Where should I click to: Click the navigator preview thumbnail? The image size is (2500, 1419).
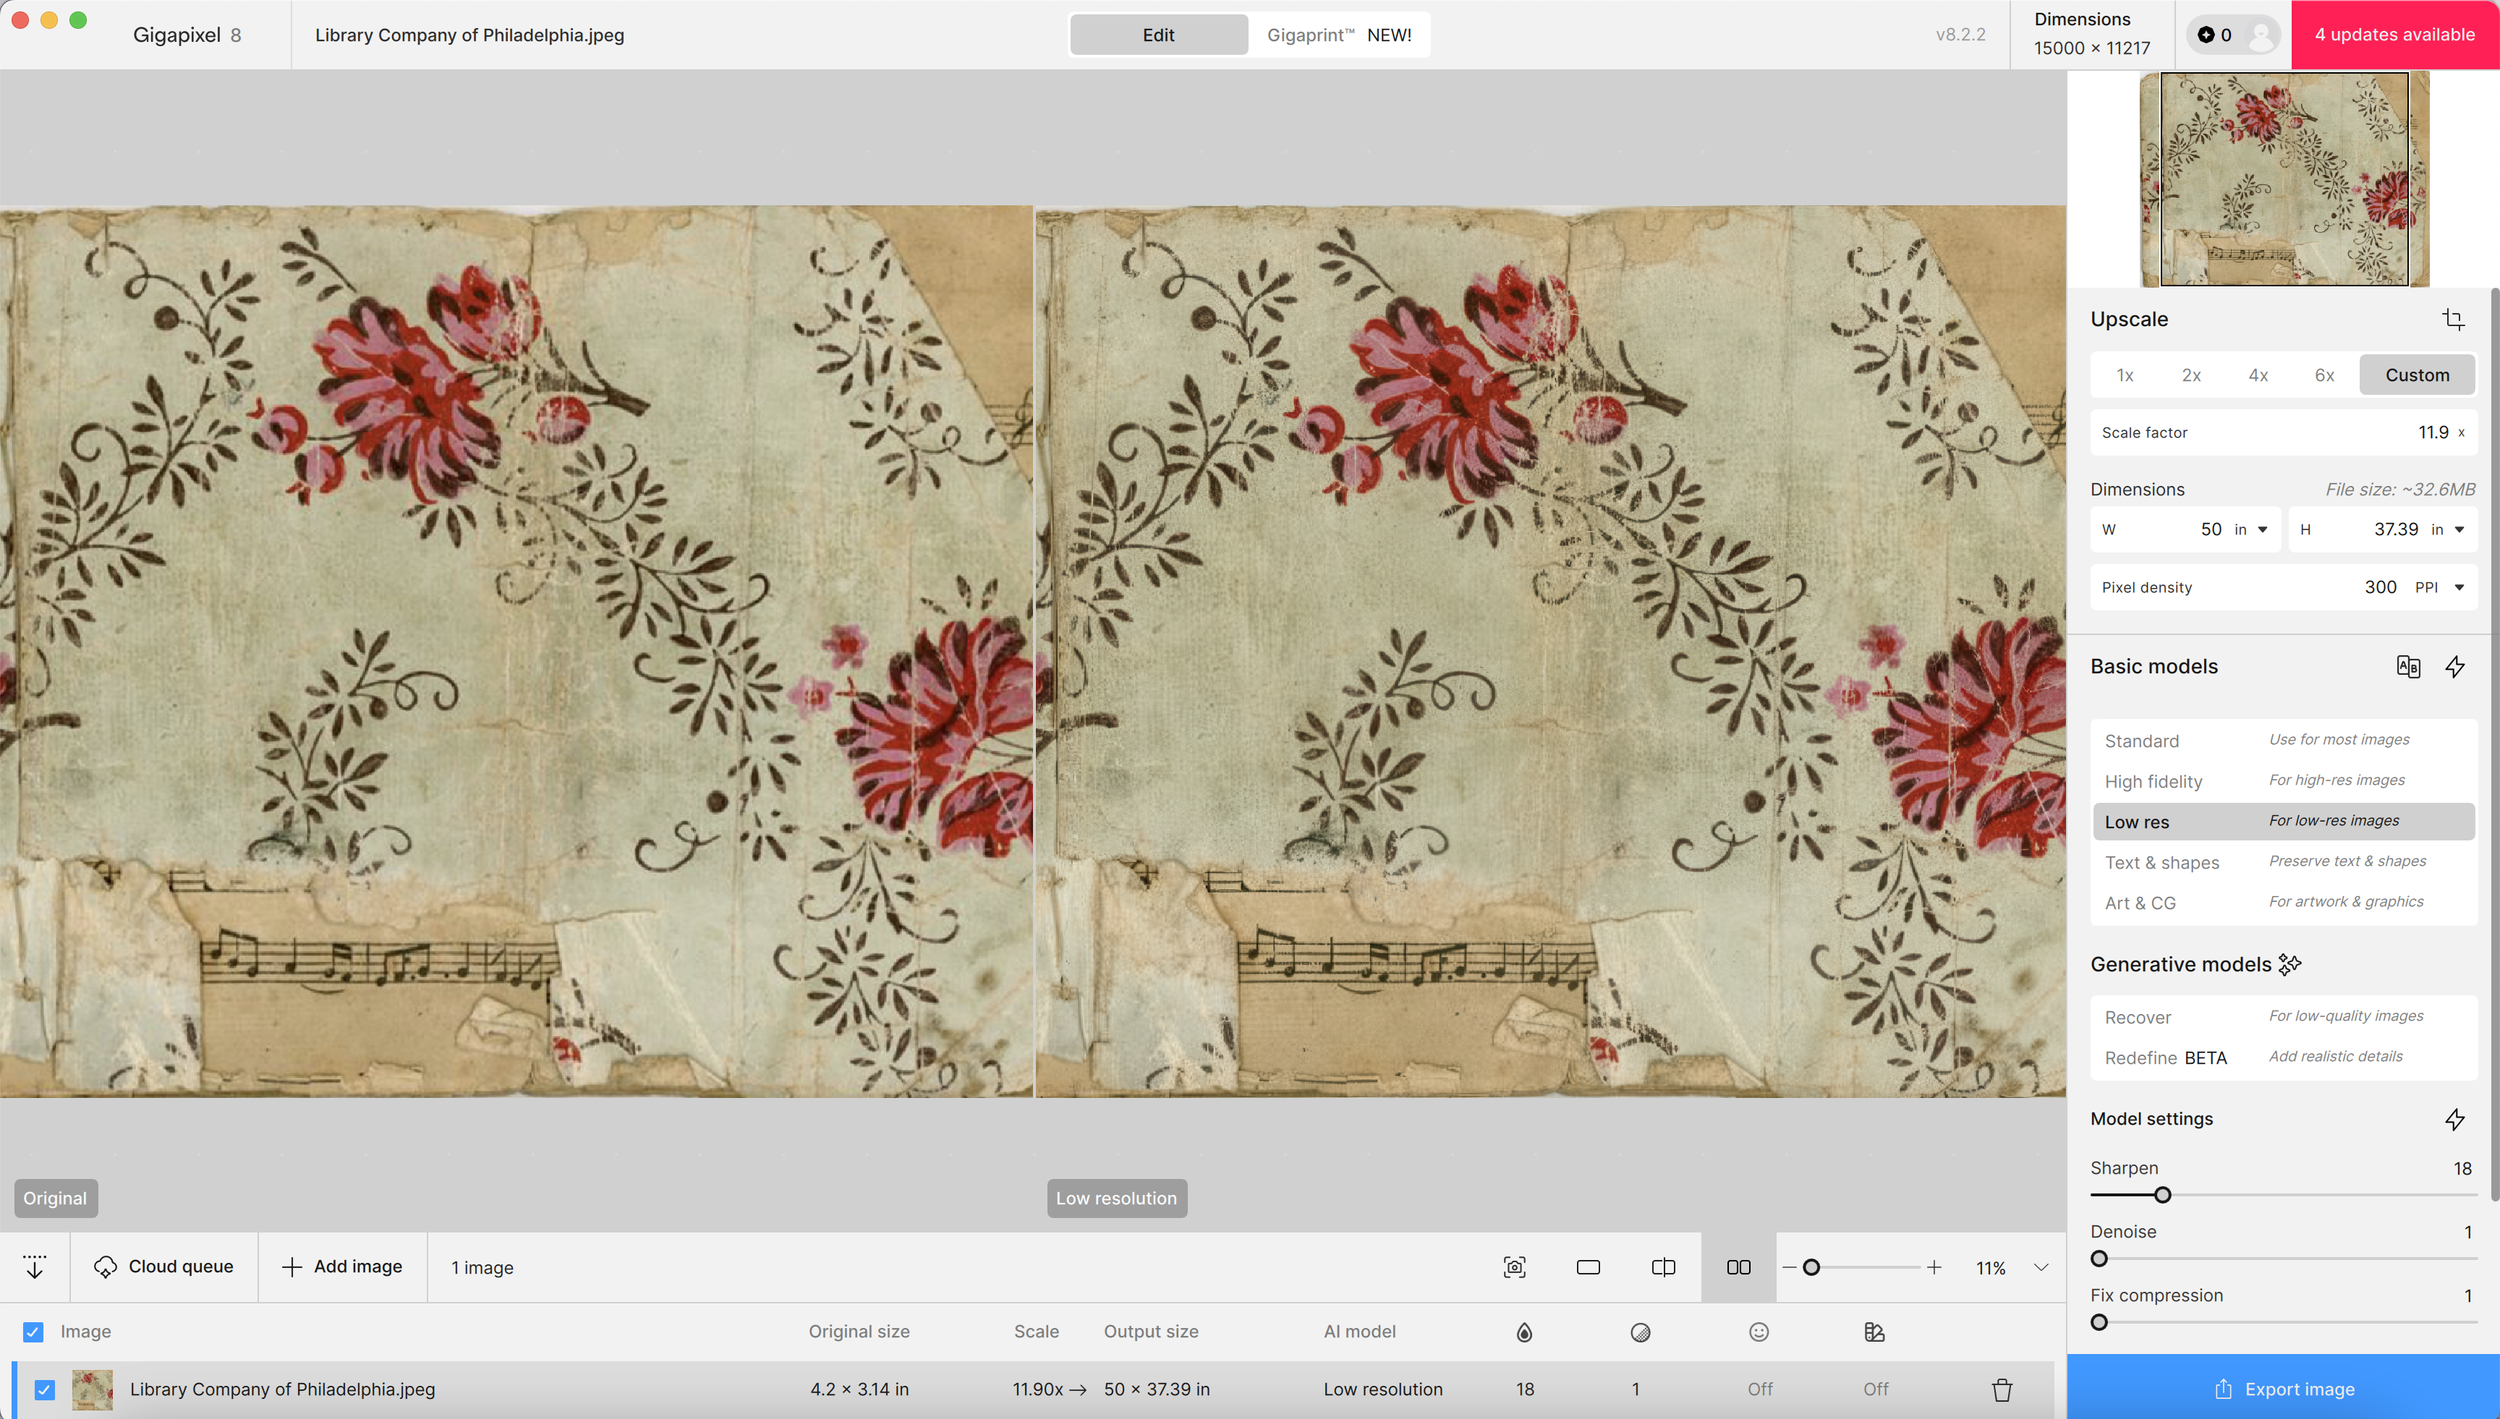(2283, 179)
